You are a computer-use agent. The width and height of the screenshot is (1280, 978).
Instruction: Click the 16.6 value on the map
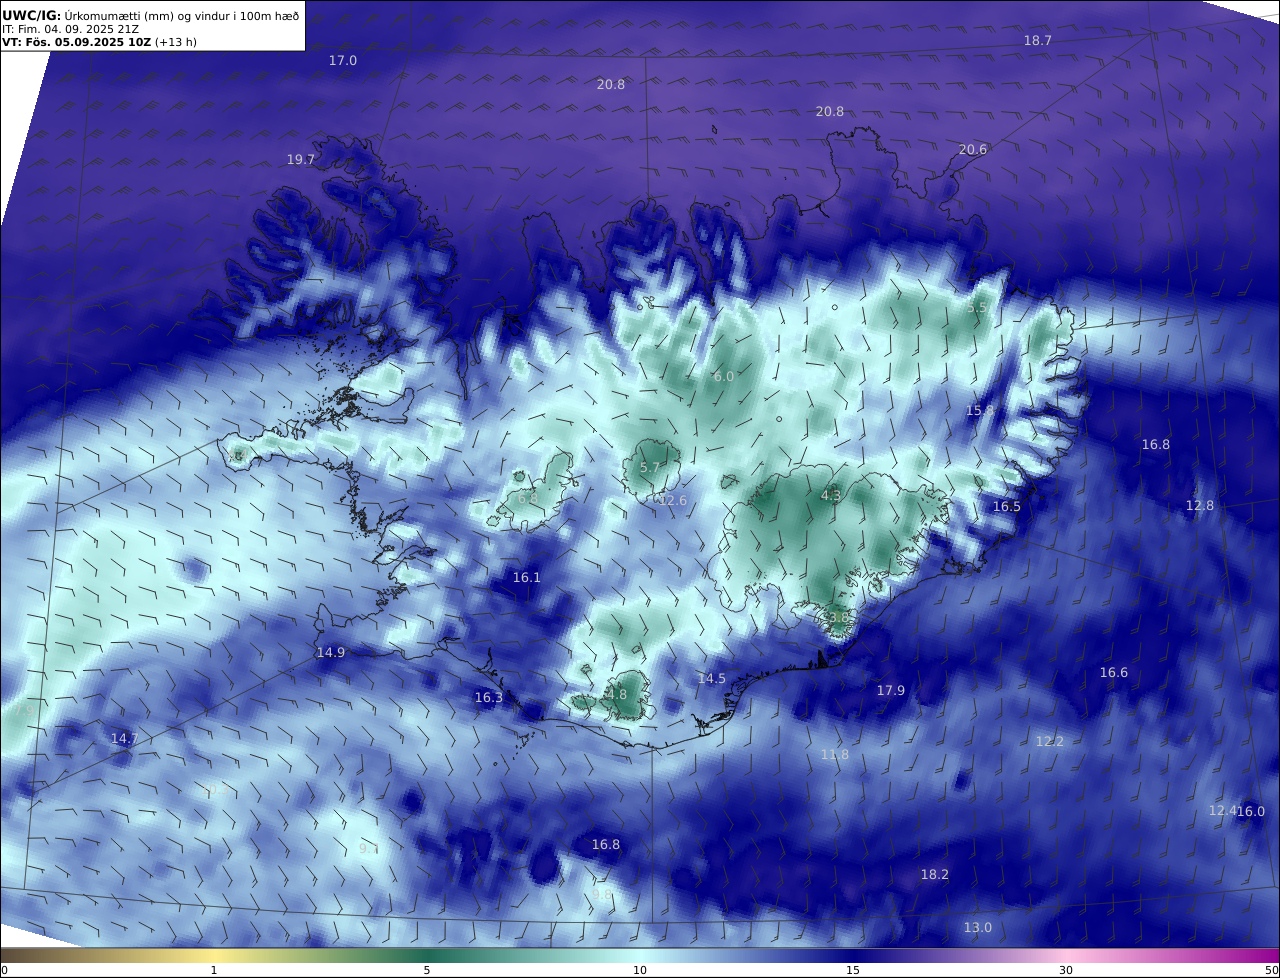1114,673
